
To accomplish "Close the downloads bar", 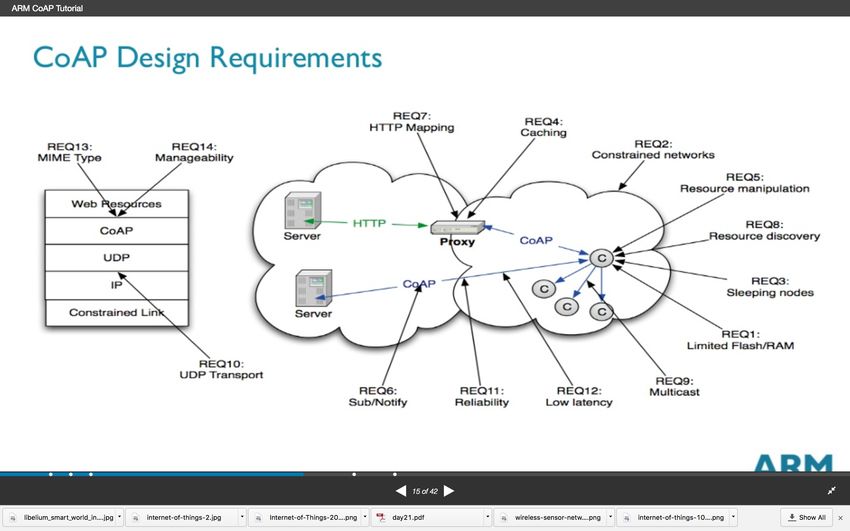I will point(841,518).
